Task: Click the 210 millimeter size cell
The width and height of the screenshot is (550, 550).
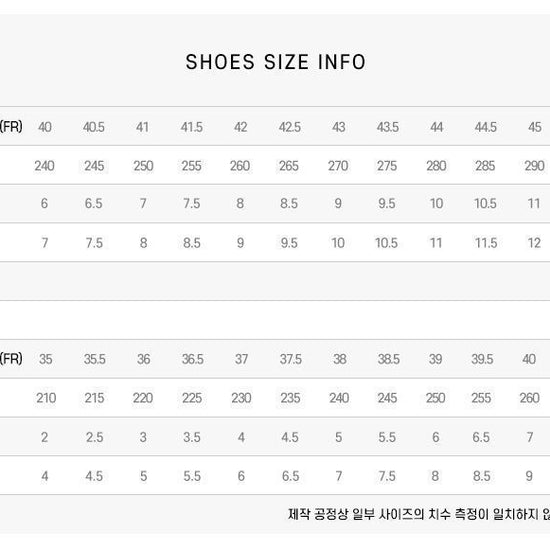Action: pyautogui.click(x=46, y=398)
